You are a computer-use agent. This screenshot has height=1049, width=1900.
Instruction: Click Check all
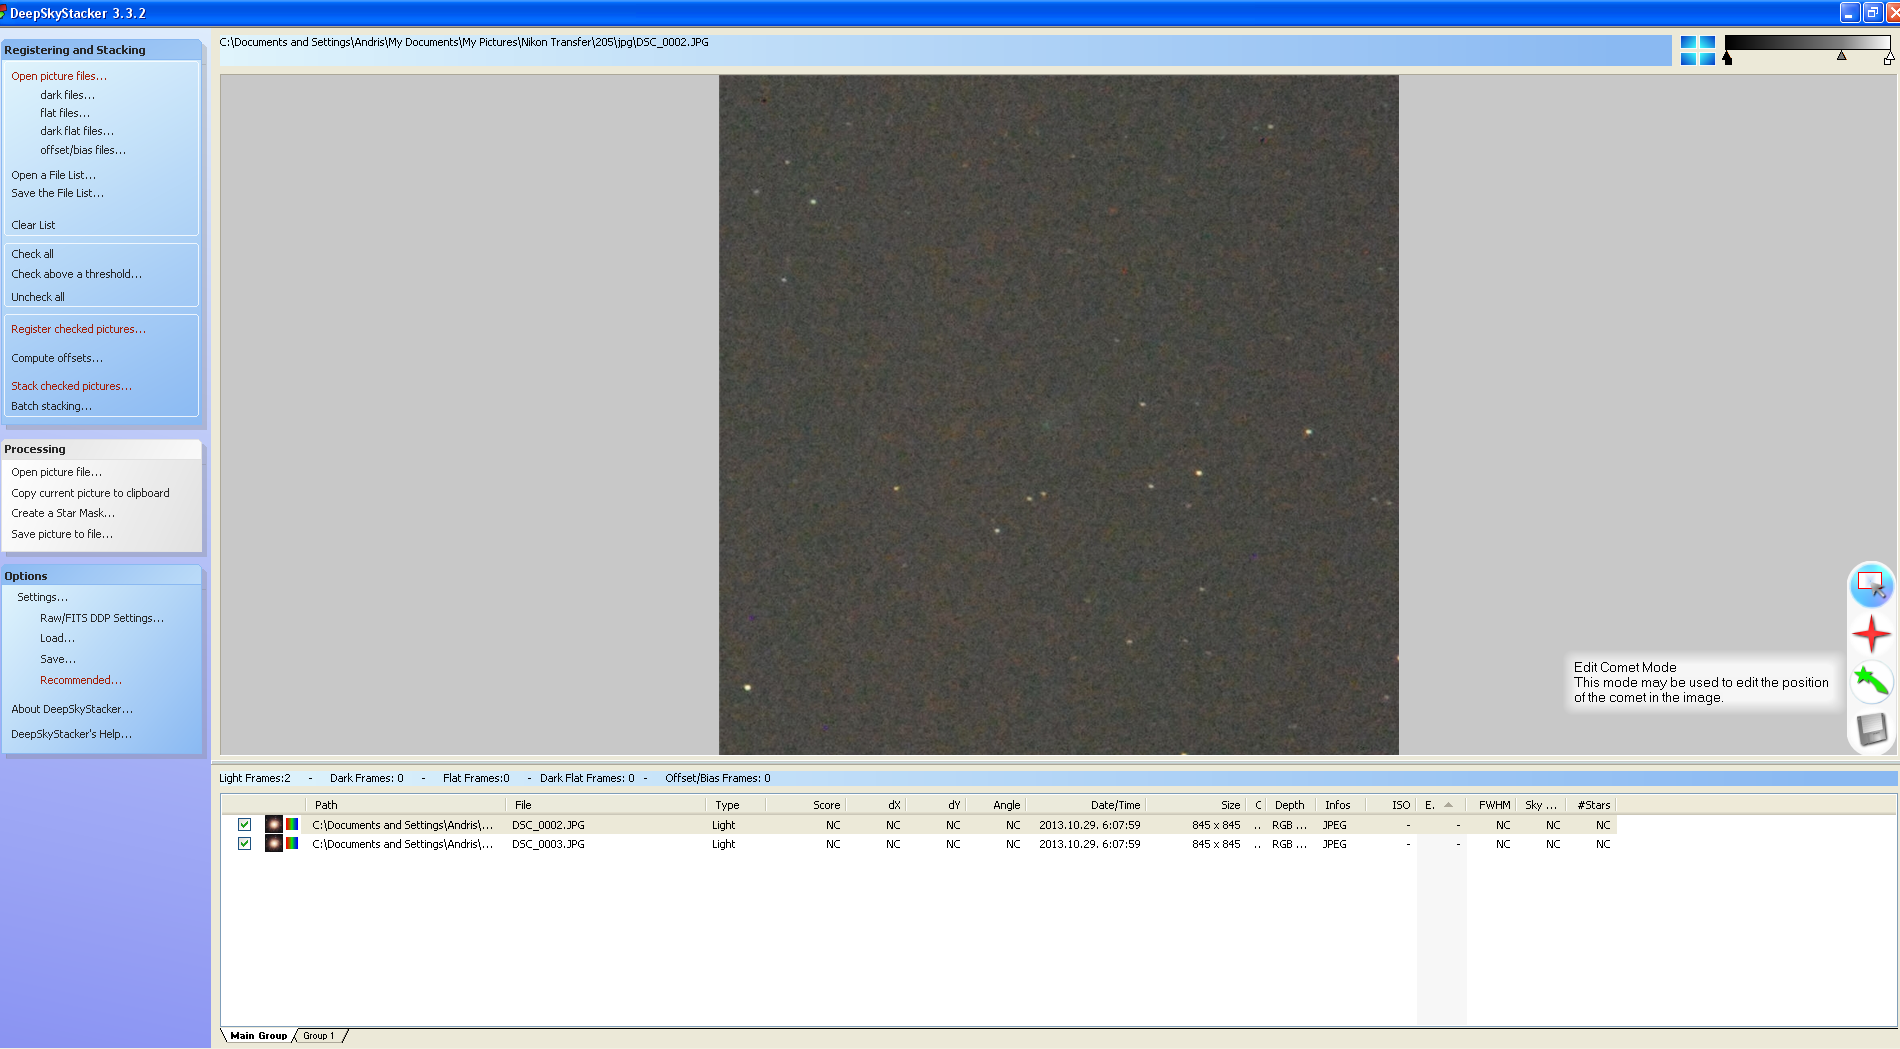point(32,254)
